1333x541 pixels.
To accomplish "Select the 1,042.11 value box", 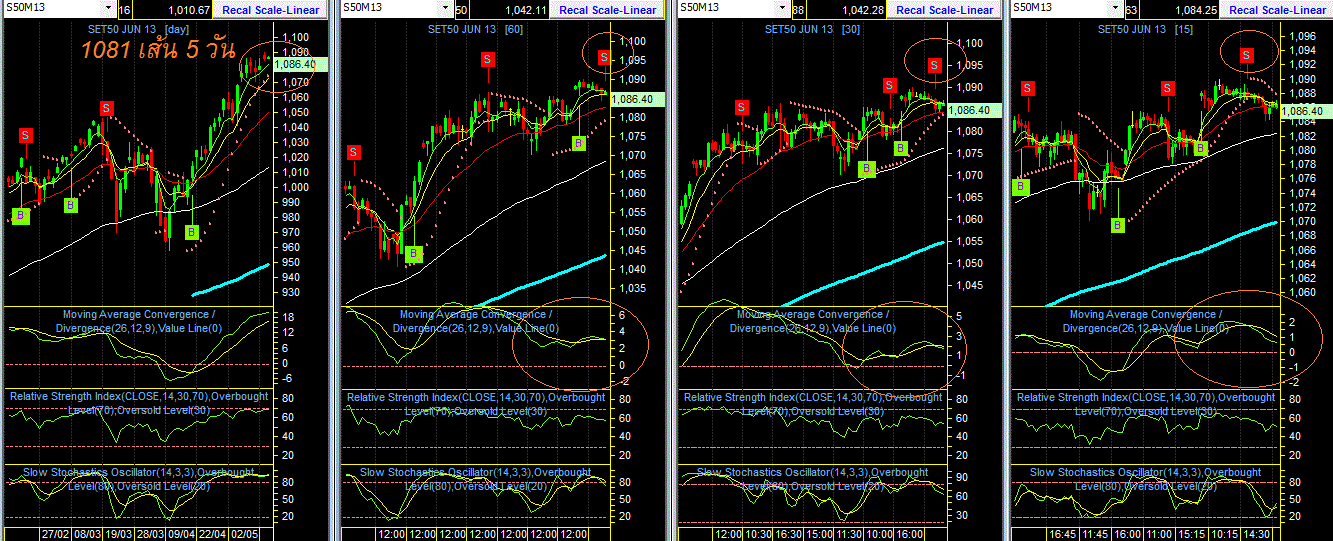I will pyautogui.click(x=509, y=10).
